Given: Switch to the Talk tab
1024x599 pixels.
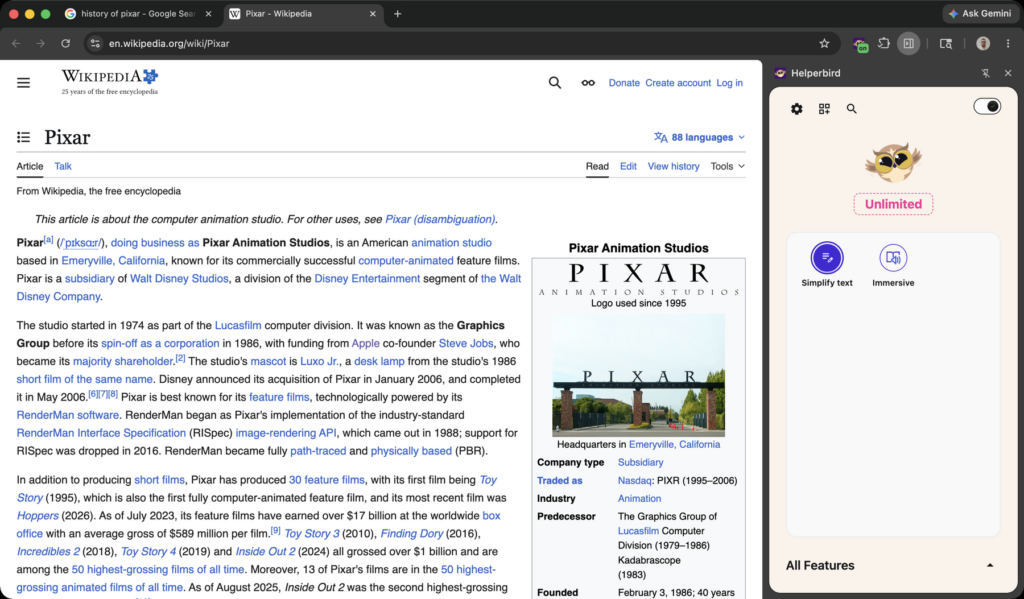Looking at the screenshot, I should 63,167.
